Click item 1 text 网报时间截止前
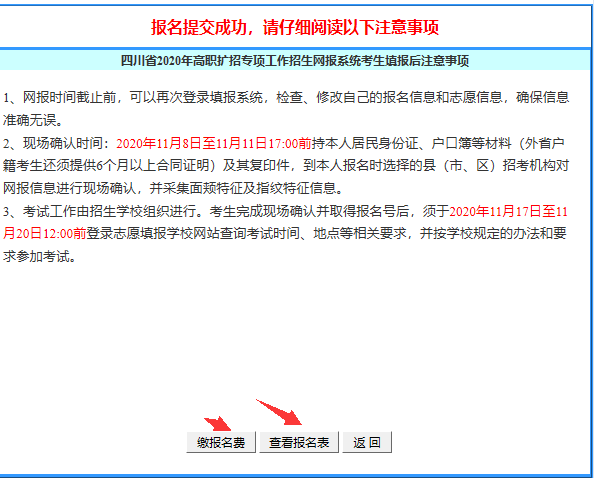The image size is (594, 478). 69,97
